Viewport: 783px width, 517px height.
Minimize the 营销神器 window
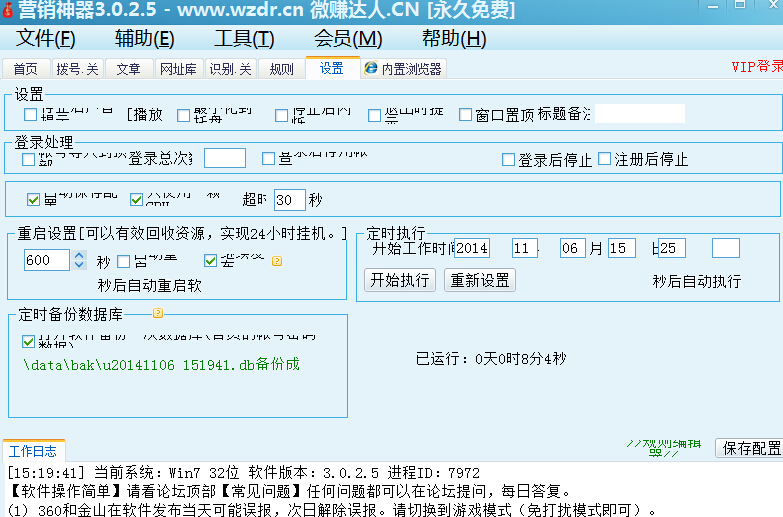tap(713, 6)
